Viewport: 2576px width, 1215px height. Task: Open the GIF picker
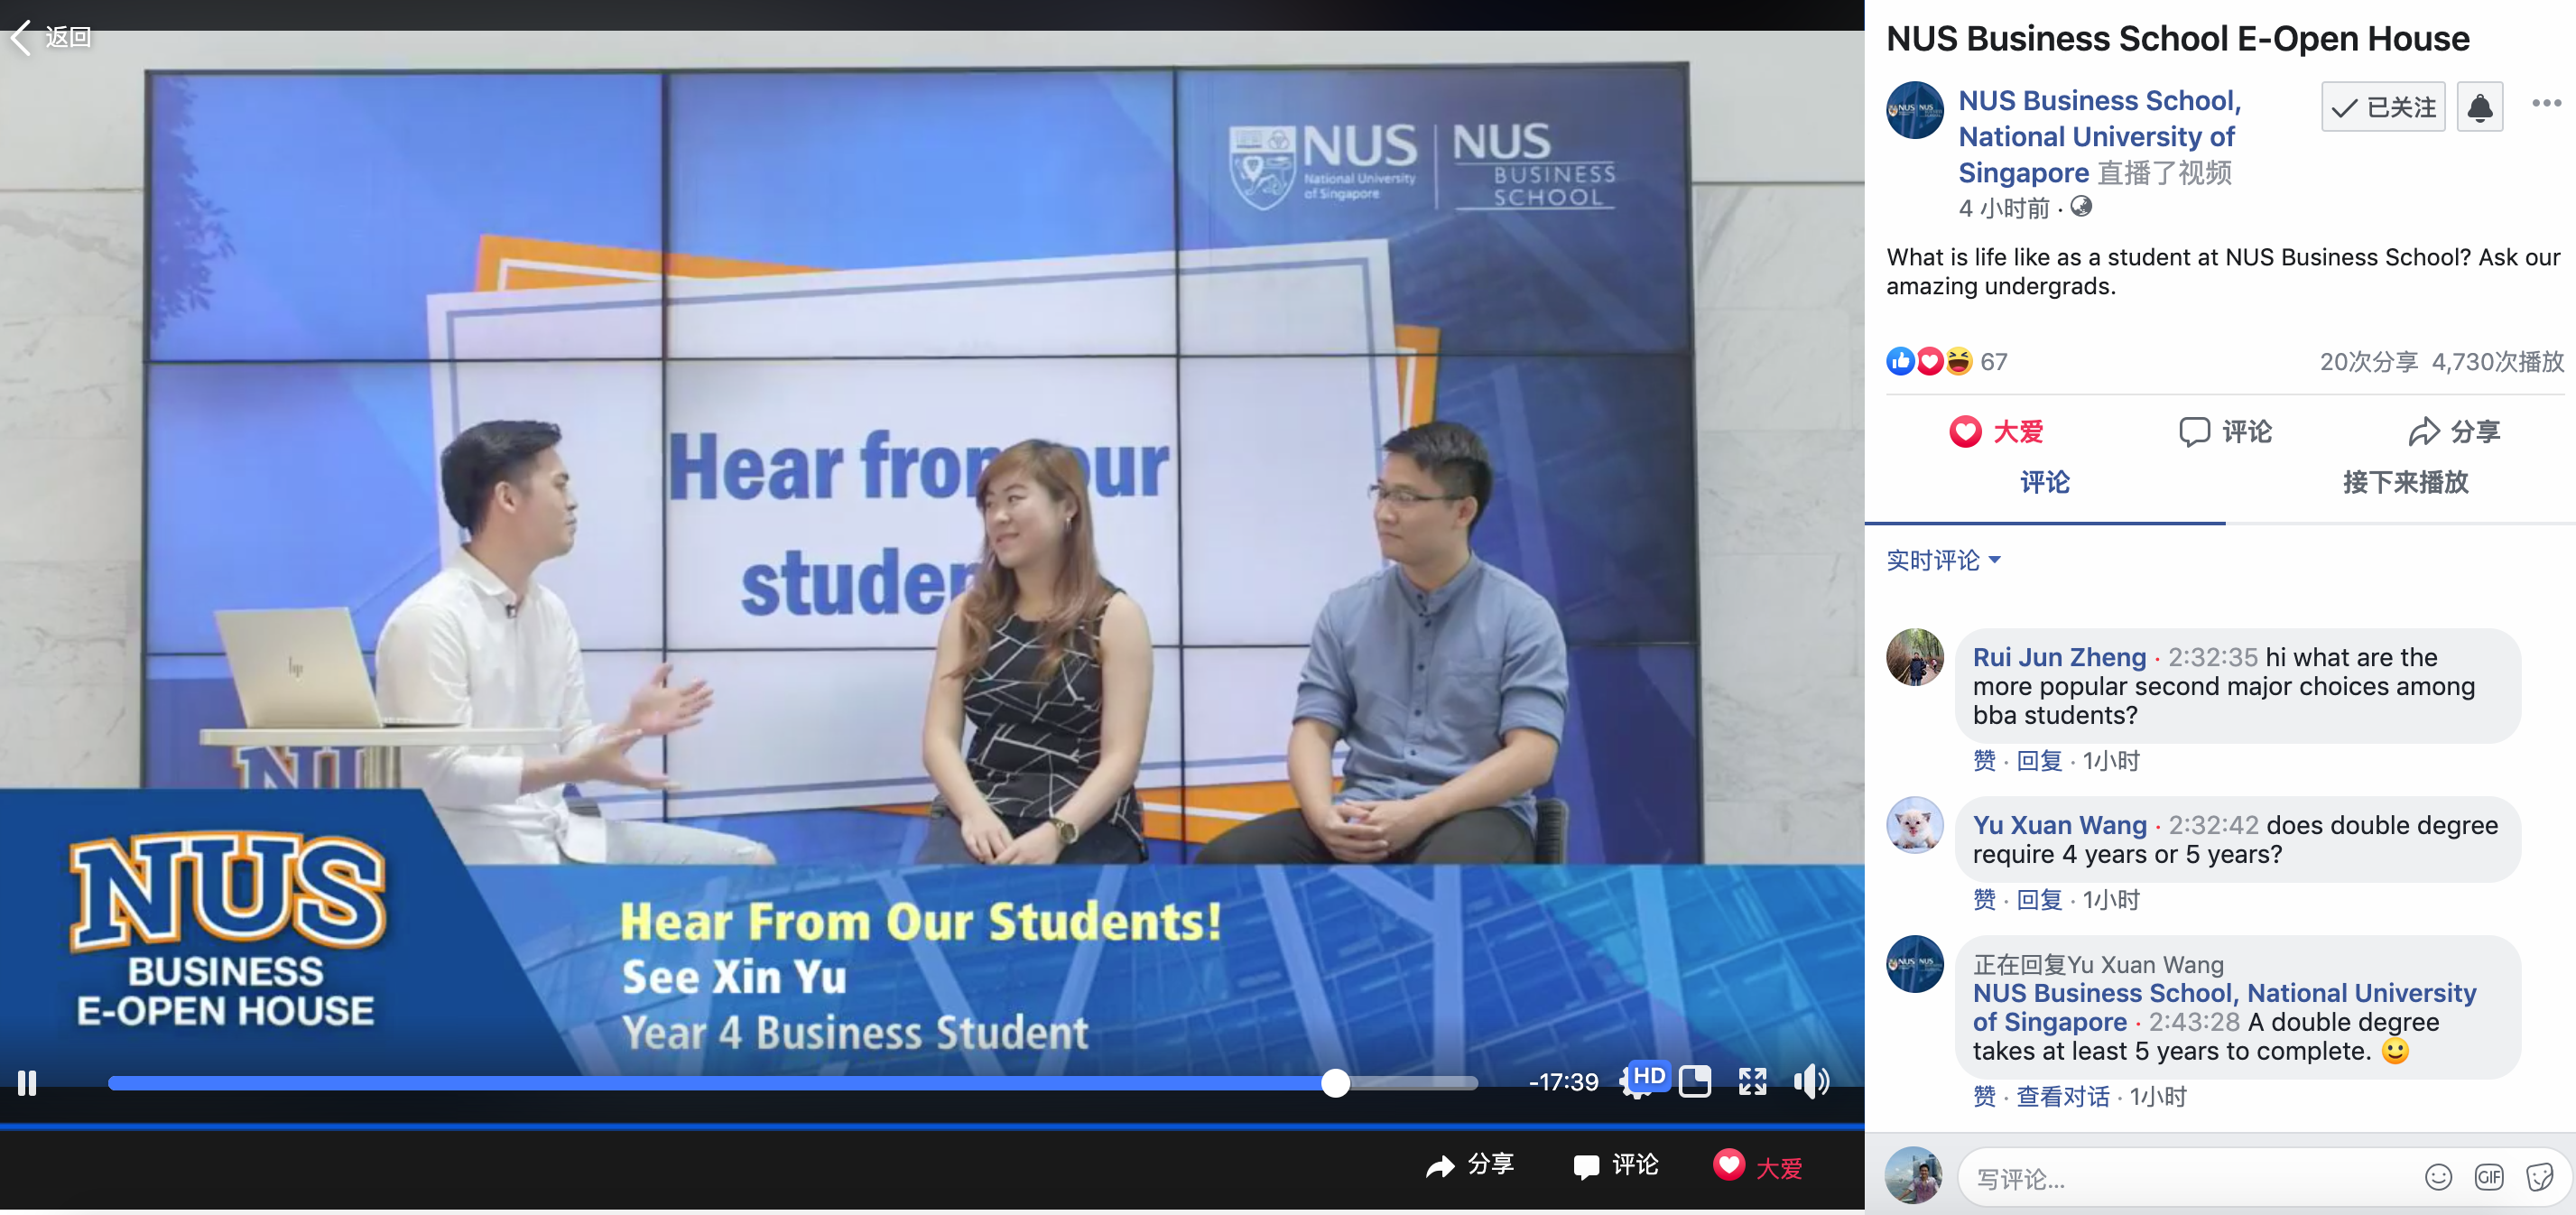click(x=2489, y=1177)
